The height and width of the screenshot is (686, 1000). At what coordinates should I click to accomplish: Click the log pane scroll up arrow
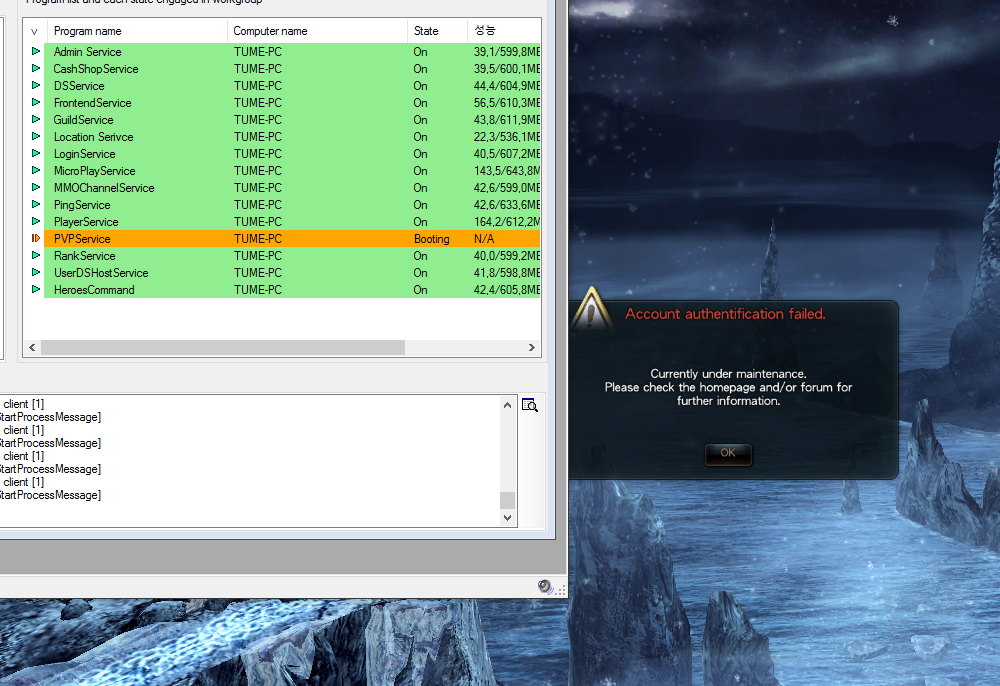(x=508, y=405)
